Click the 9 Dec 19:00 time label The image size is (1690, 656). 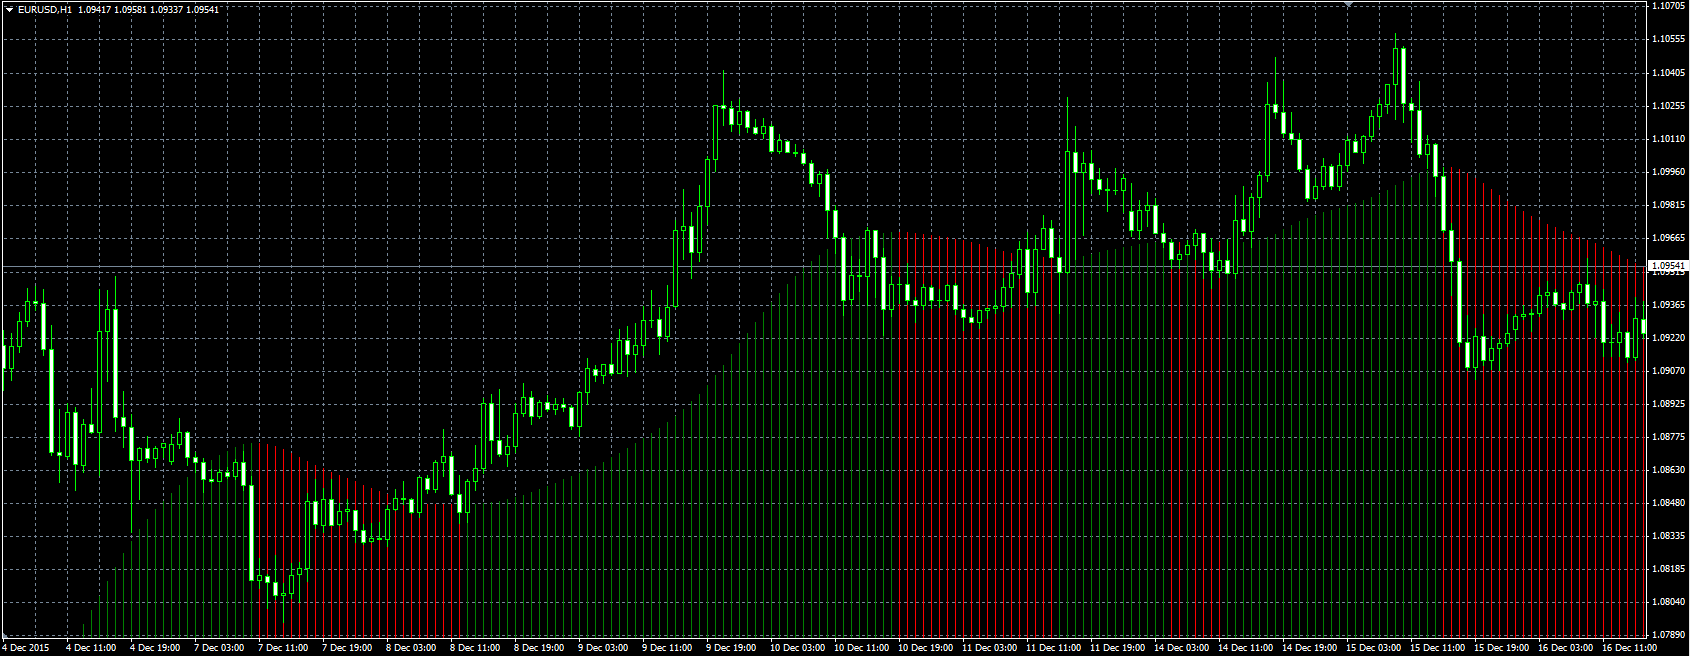[x=731, y=648]
